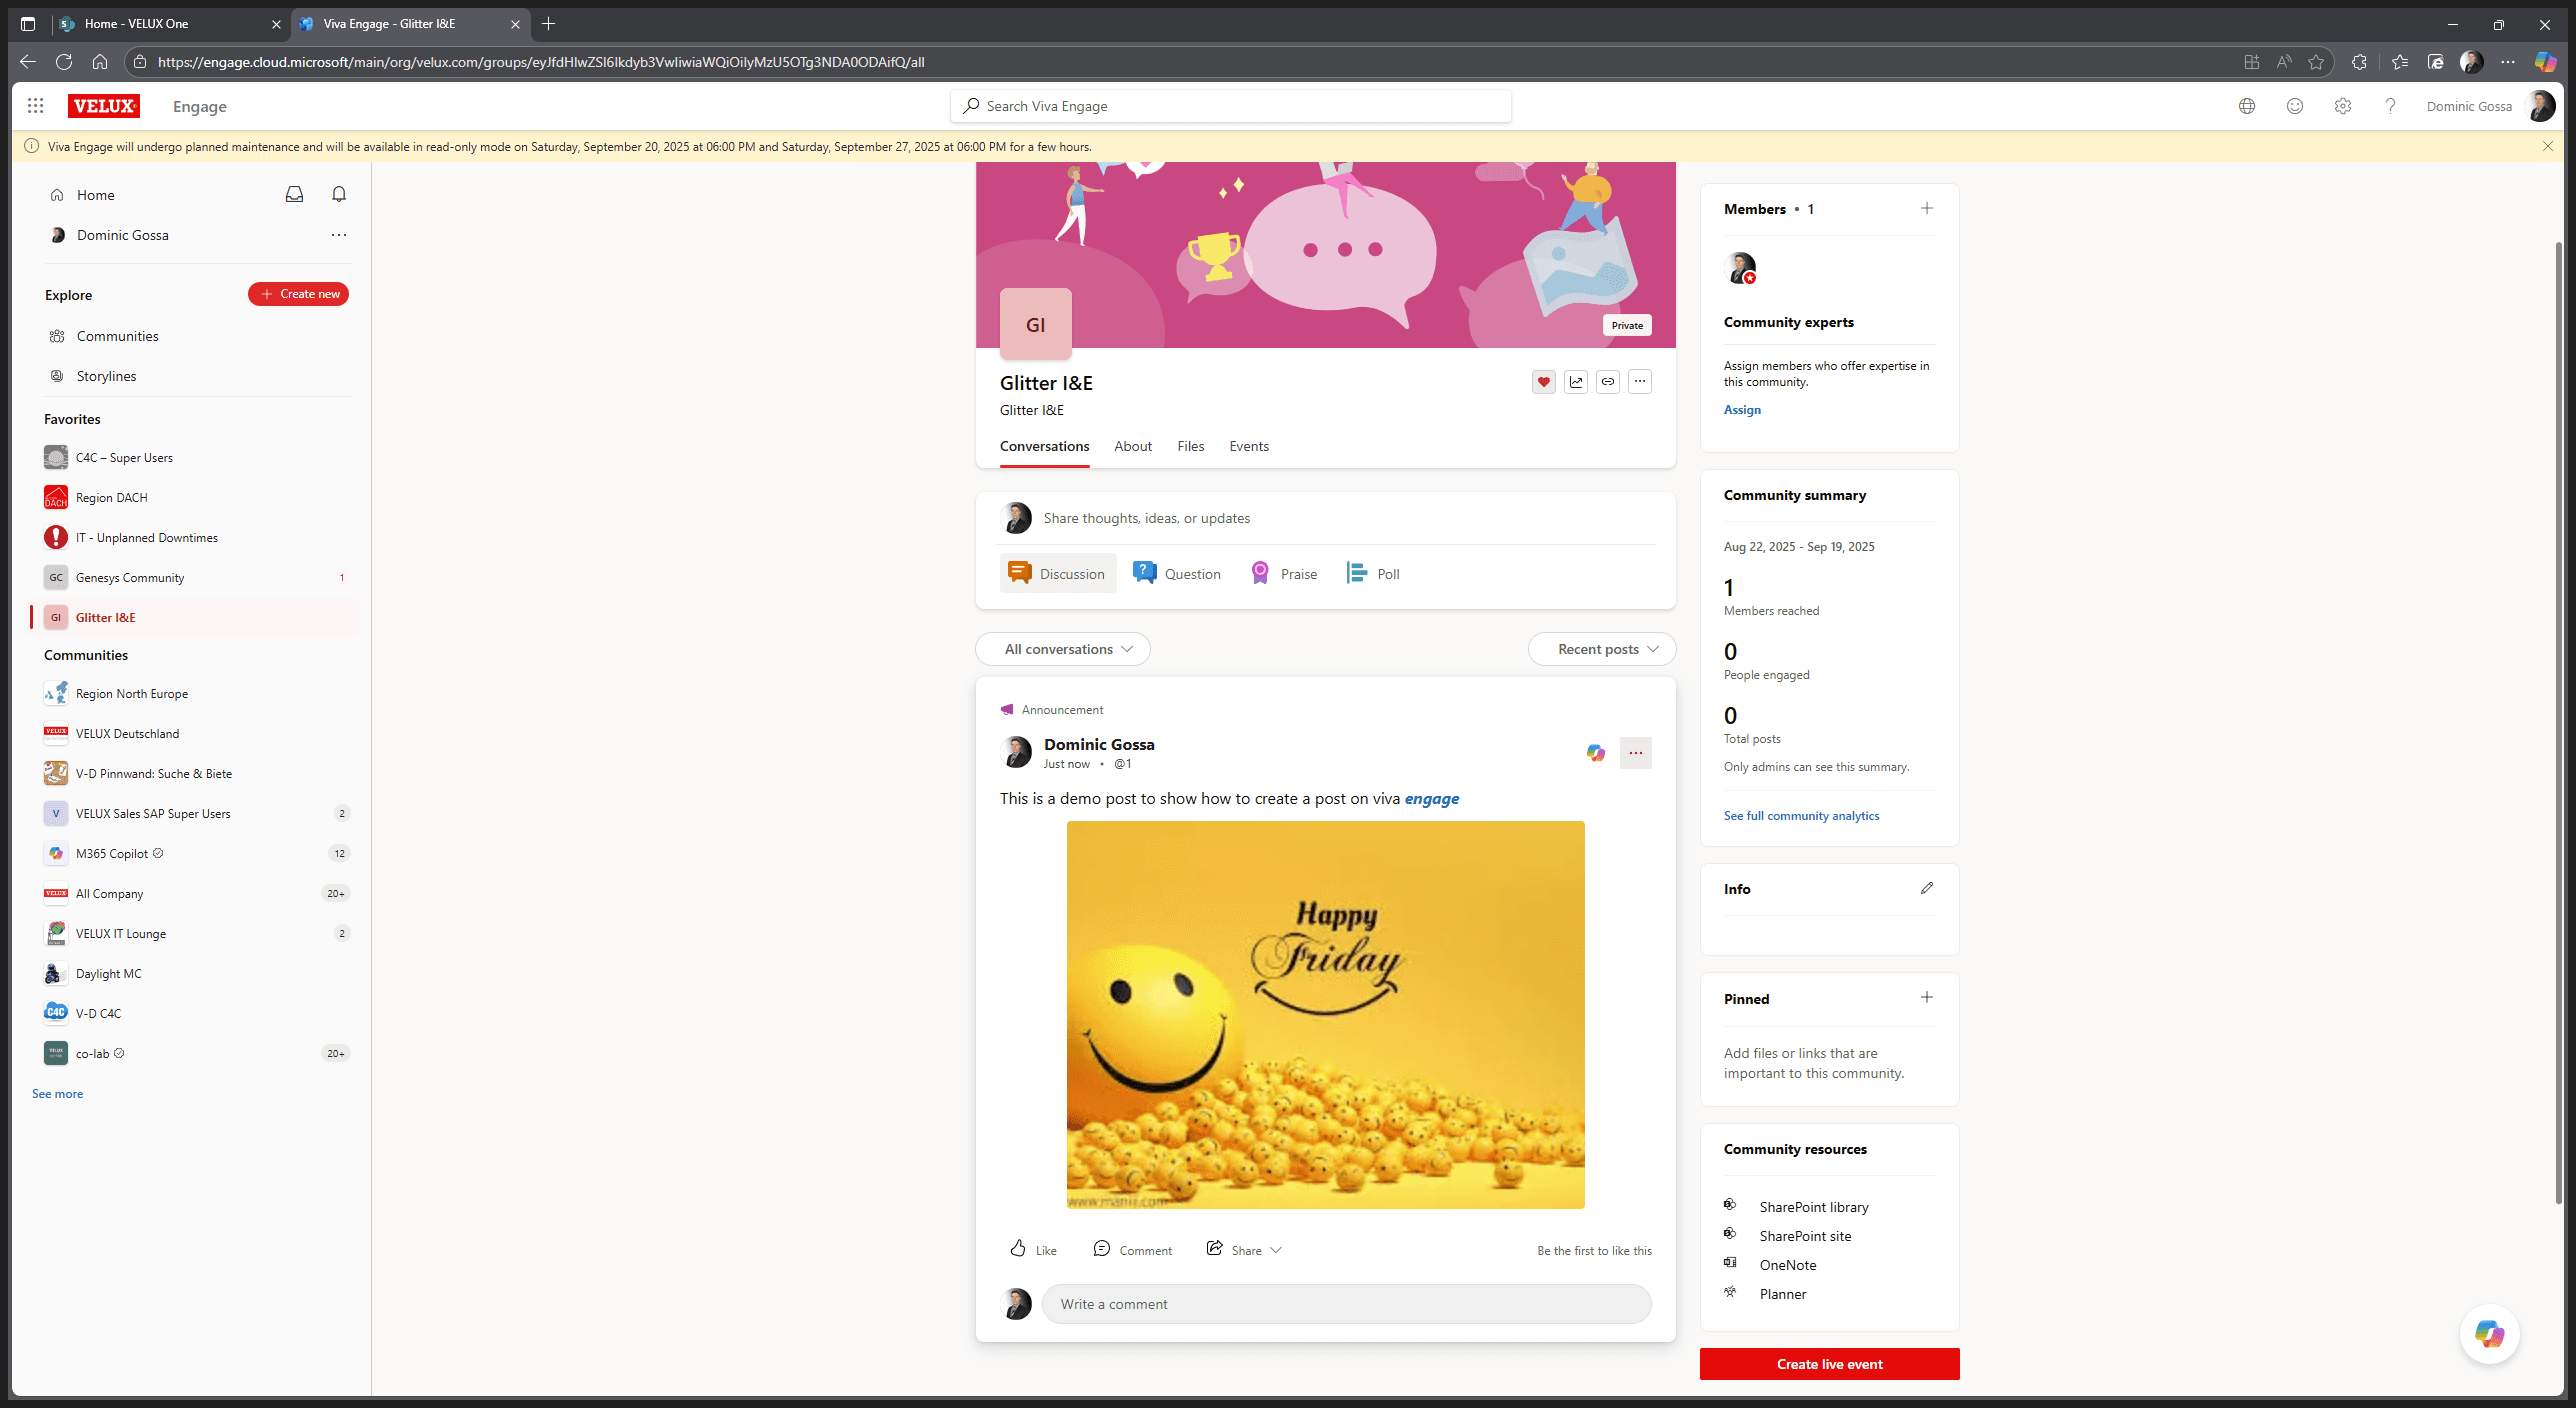The width and height of the screenshot is (2576, 1408).
Task: Add a member with plus icon
Action: 1927,209
